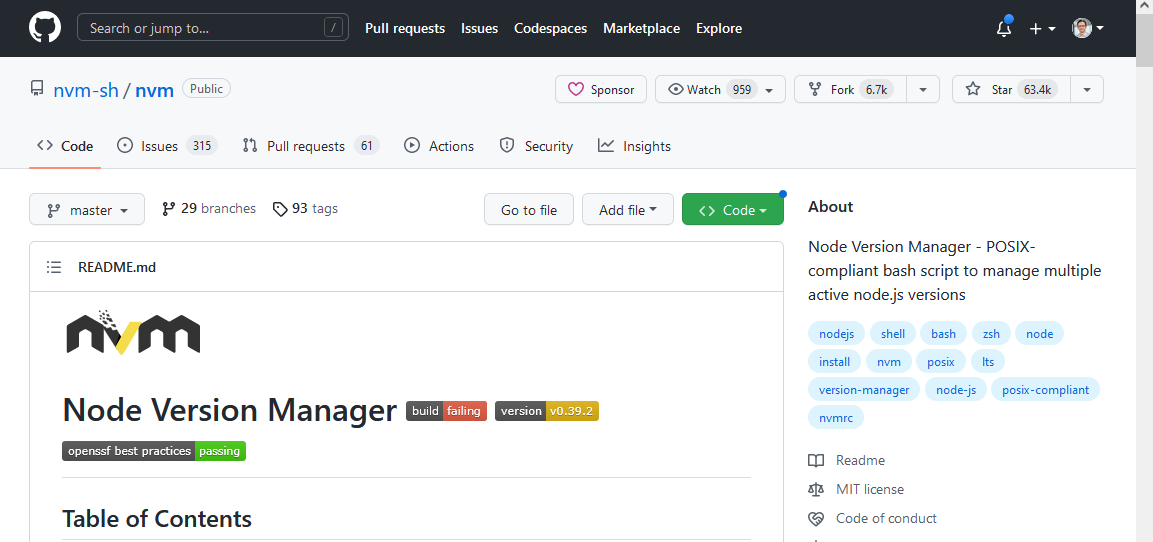The width and height of the screenshot is (1153, 542).
Task: Open Explore in top navigation
Action: (x=719, y=29)
